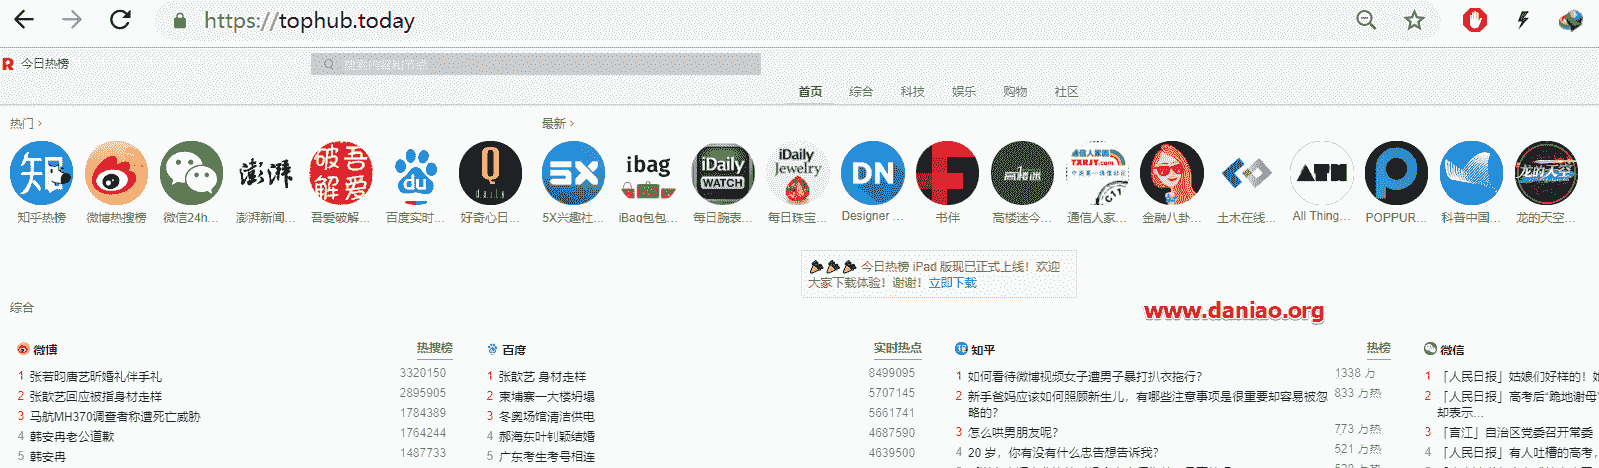Viewport: 1599px width, 468px height.
Task: Open the 微博 热搜榜 link
Action: [x=435, y=348]
